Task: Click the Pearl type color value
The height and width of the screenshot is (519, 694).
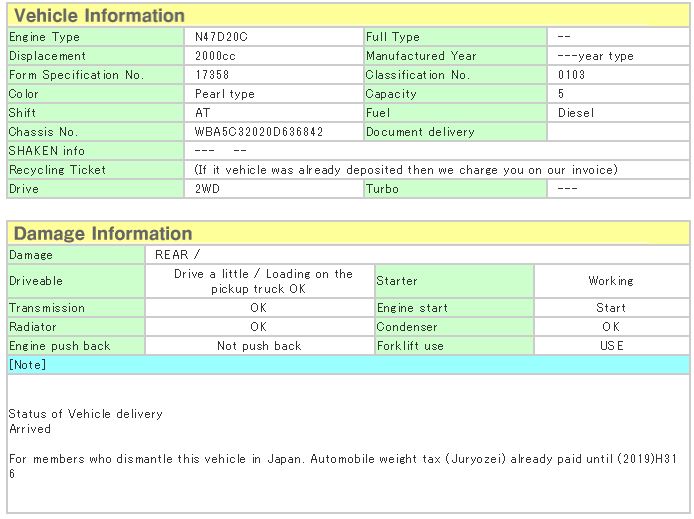Action: click(x=225, y=94)
